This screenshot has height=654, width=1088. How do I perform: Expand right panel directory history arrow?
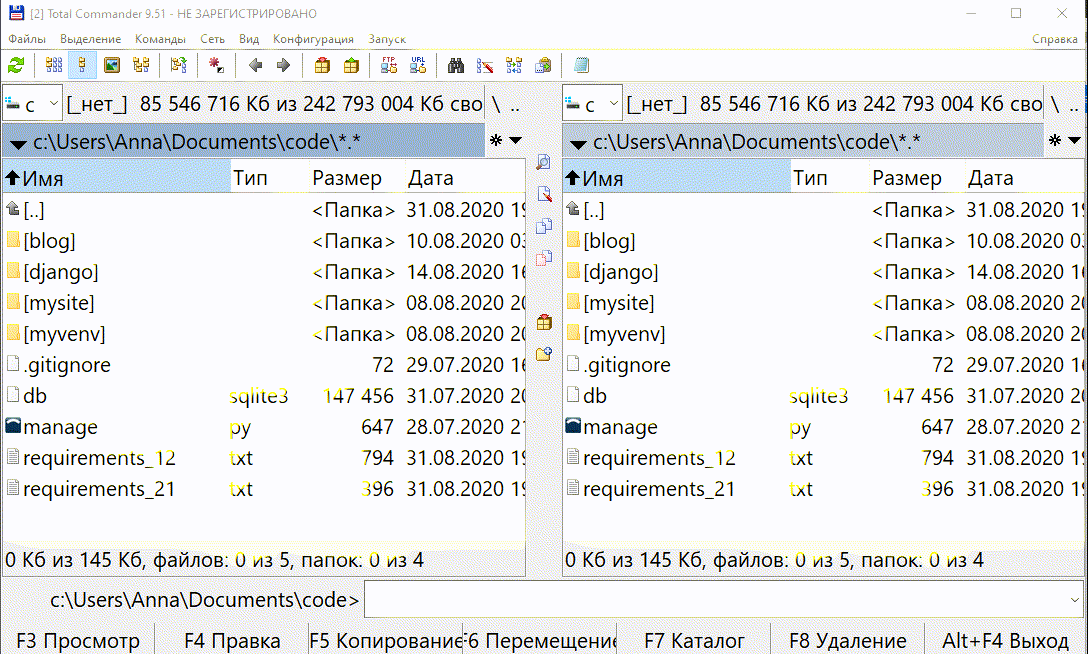(x=1074, y=141)
